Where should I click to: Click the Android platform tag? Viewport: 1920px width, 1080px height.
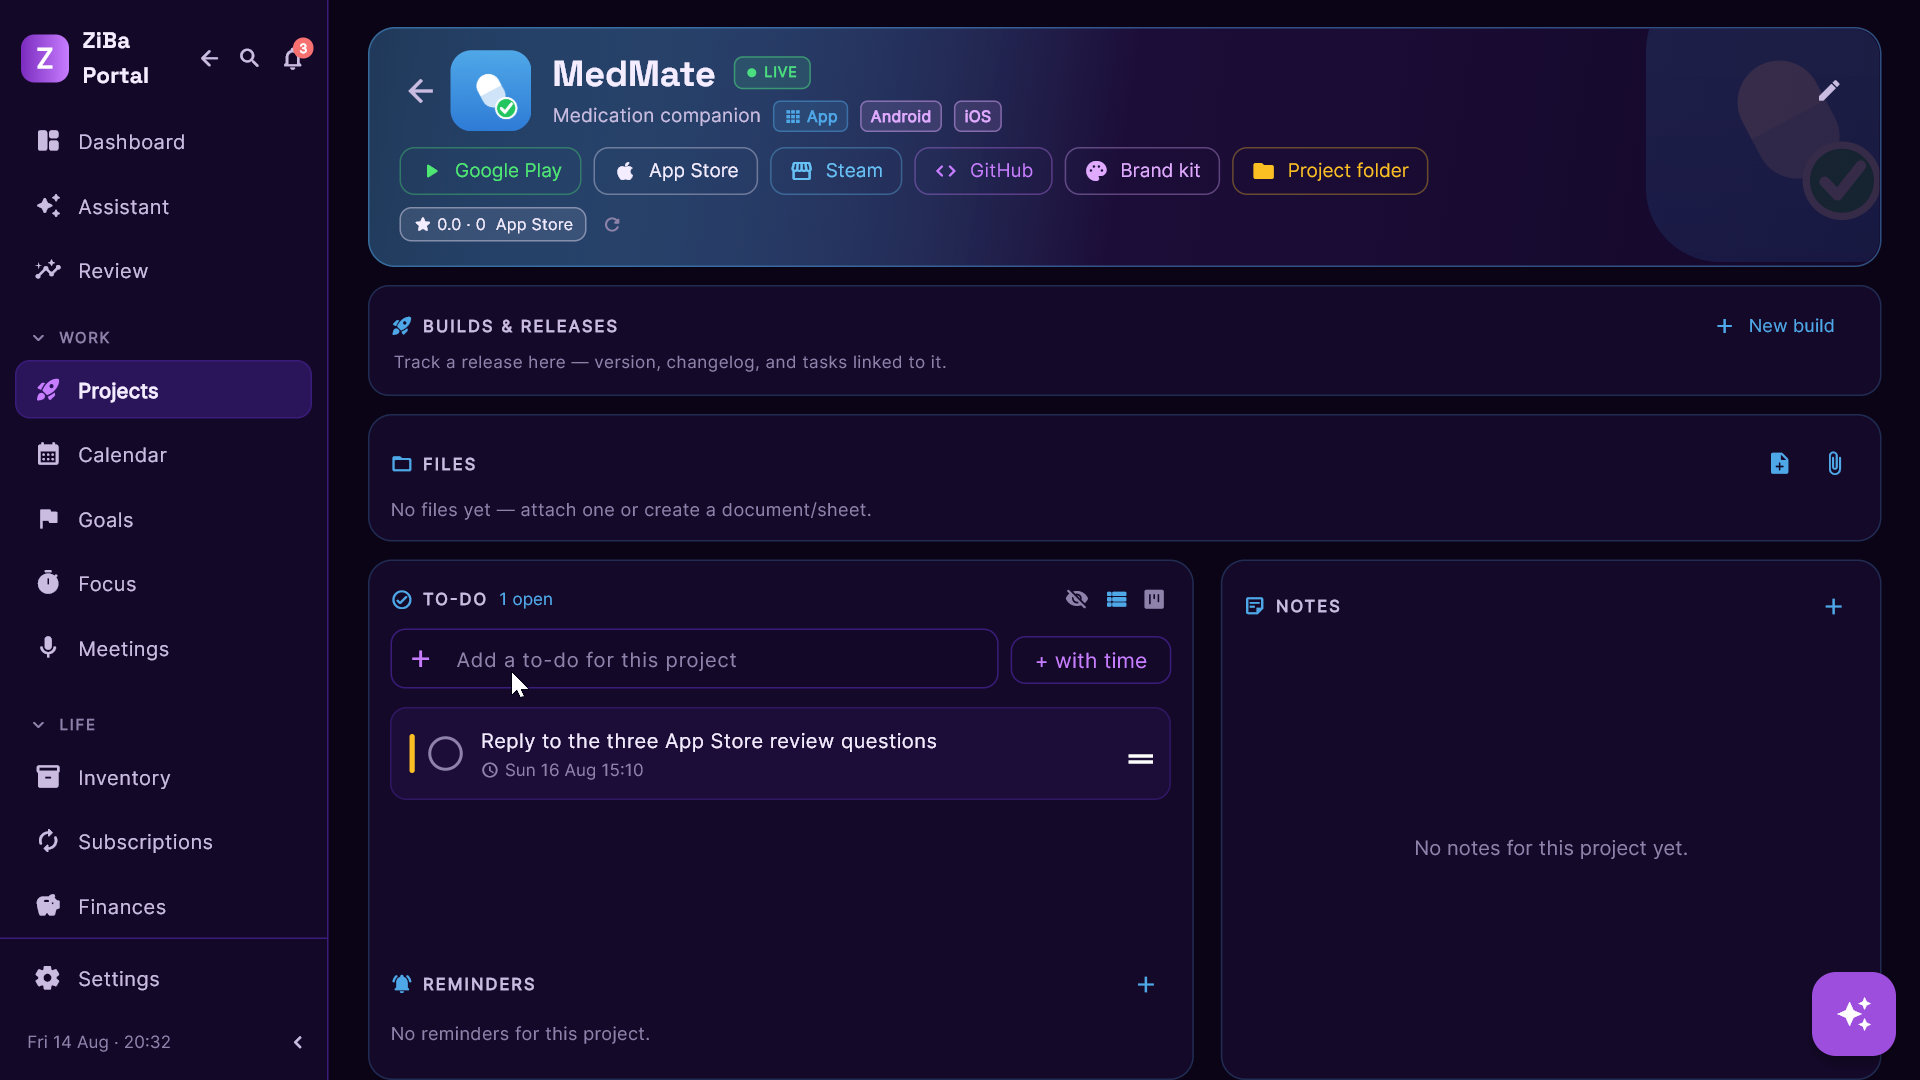(x=900, y=117)
